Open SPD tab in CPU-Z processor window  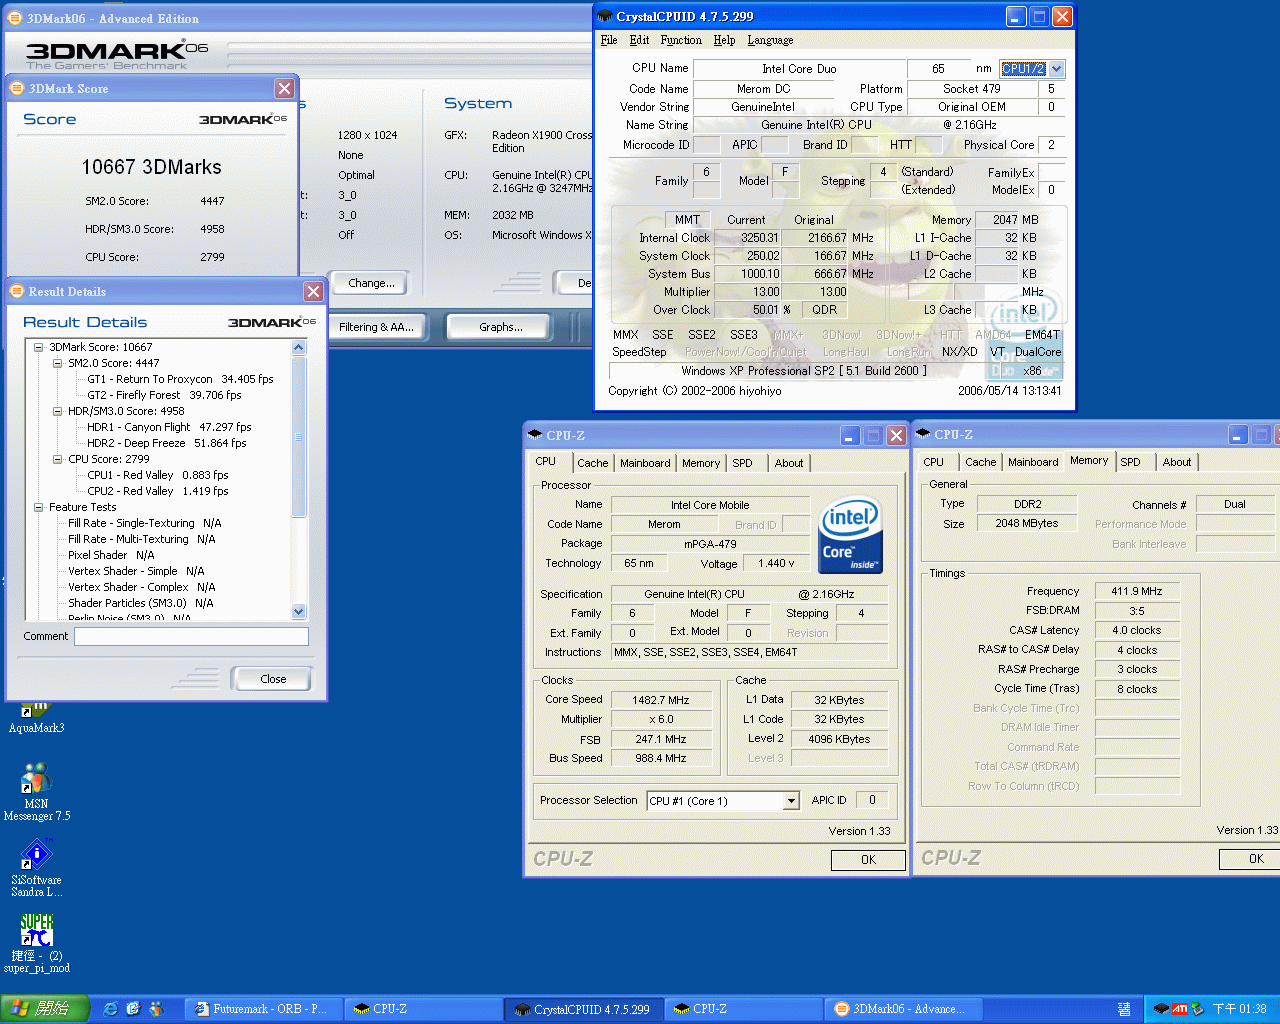coord(742,463)
